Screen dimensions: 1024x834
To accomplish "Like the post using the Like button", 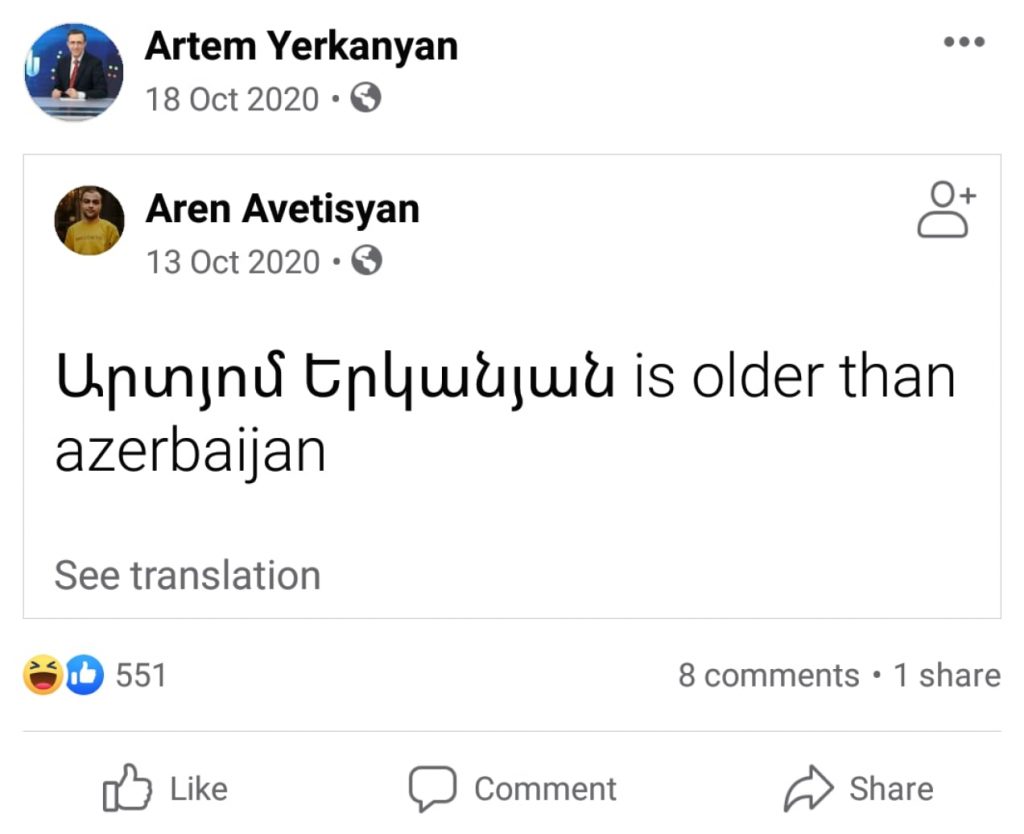I will (x=166, y=790).
